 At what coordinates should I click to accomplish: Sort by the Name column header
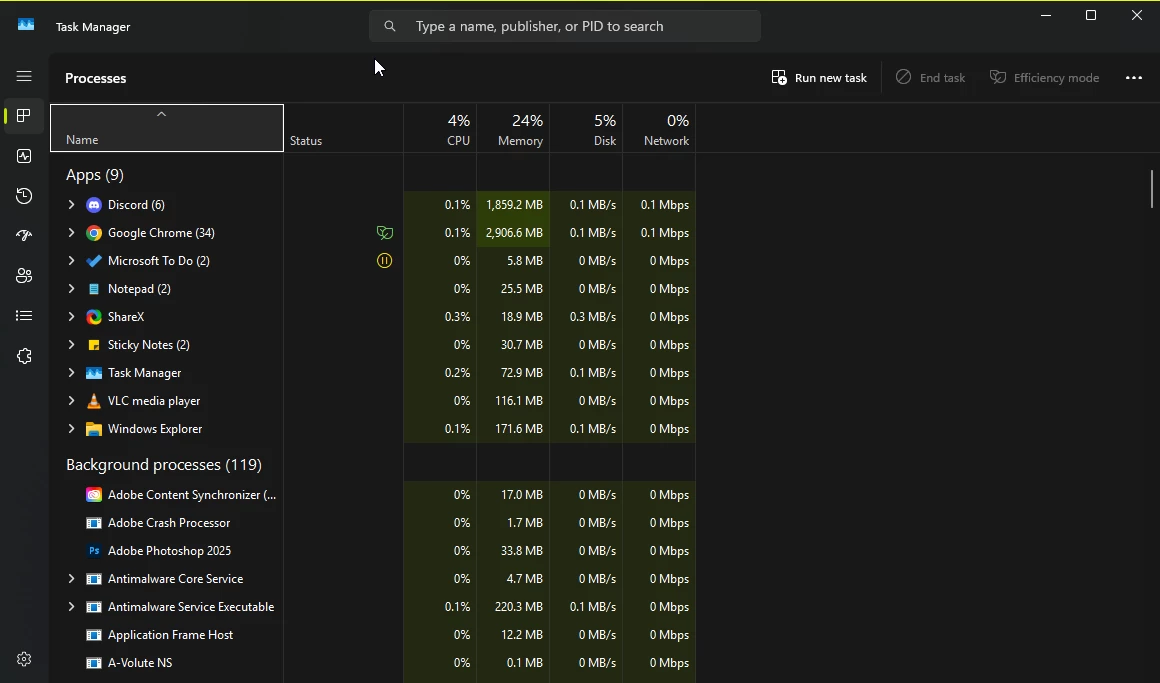pos(166,128)
